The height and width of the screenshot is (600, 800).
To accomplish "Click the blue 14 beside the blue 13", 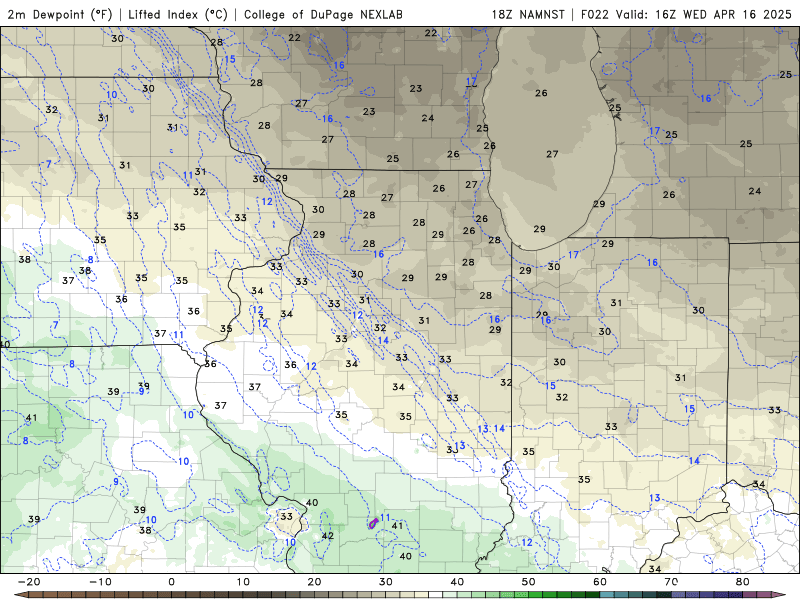I will tap(499, 428).
